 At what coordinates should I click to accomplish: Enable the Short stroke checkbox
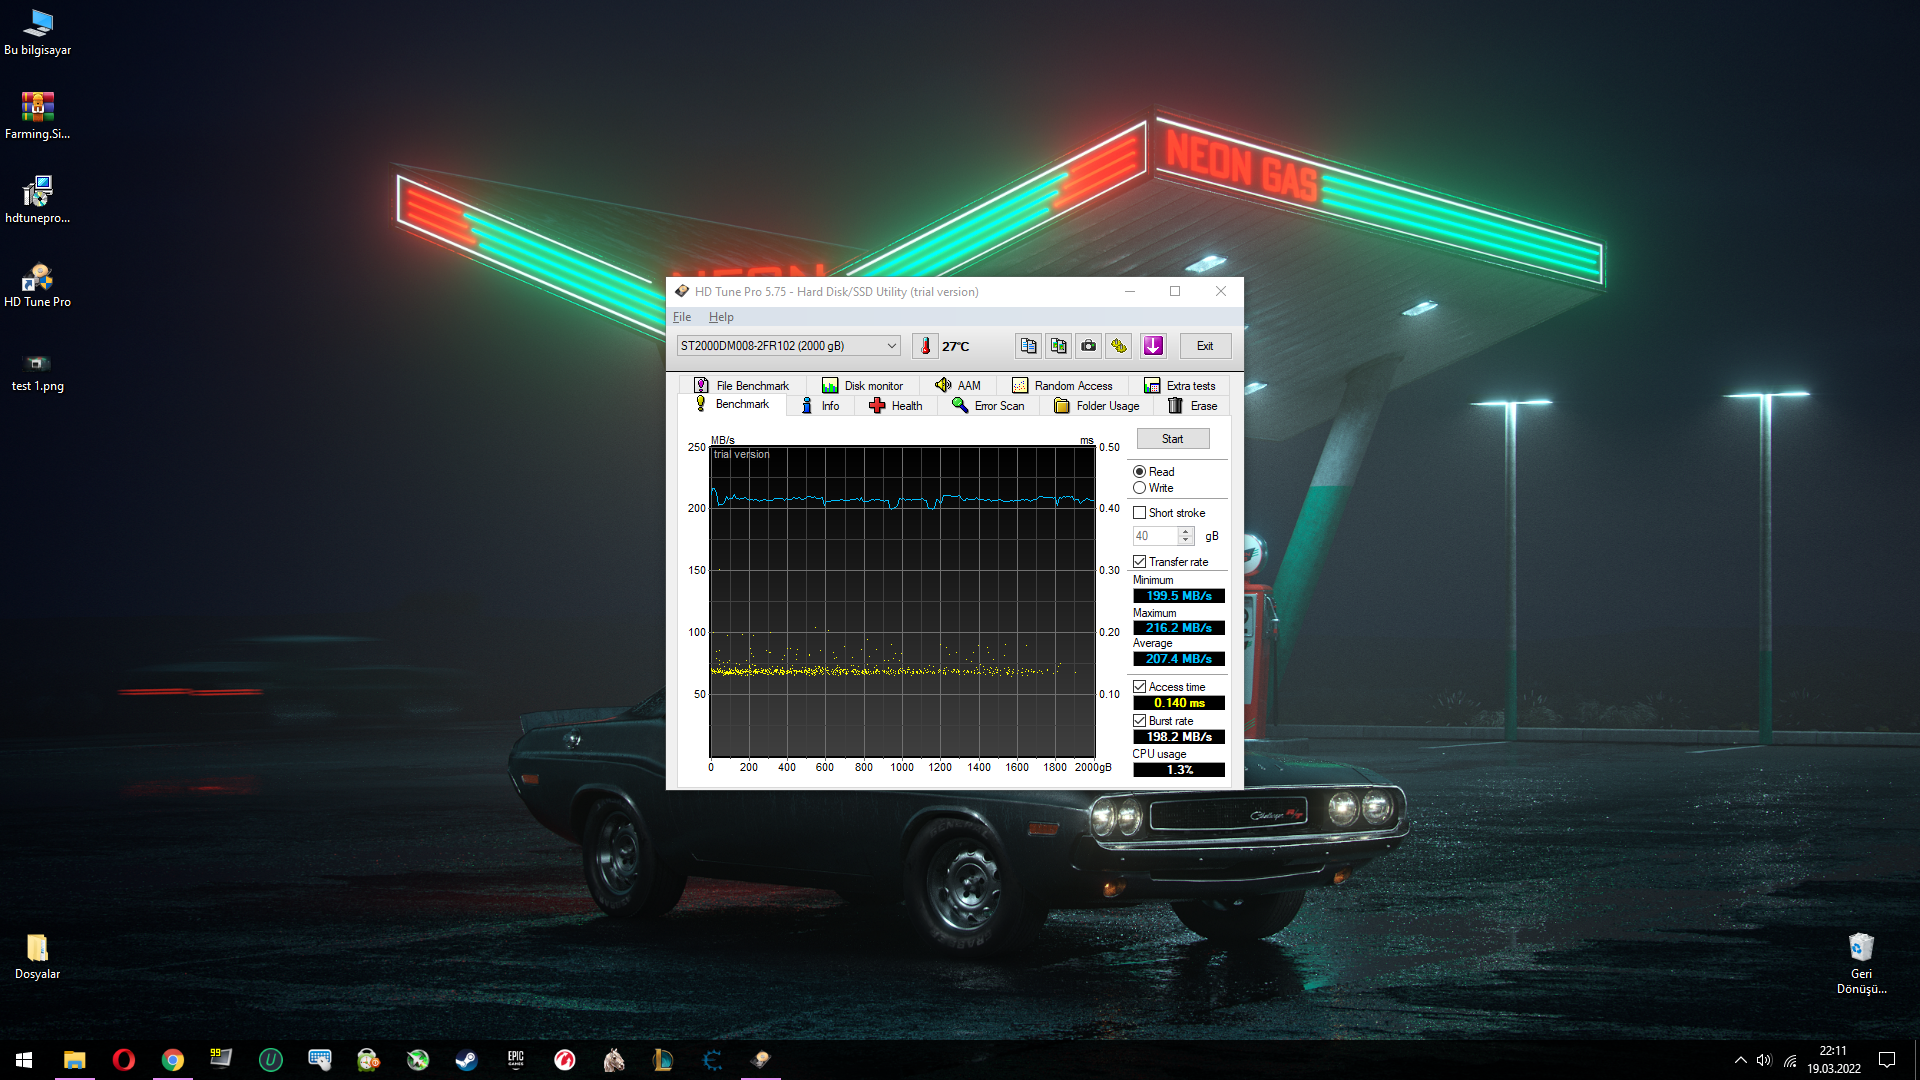coord(1139,513)
